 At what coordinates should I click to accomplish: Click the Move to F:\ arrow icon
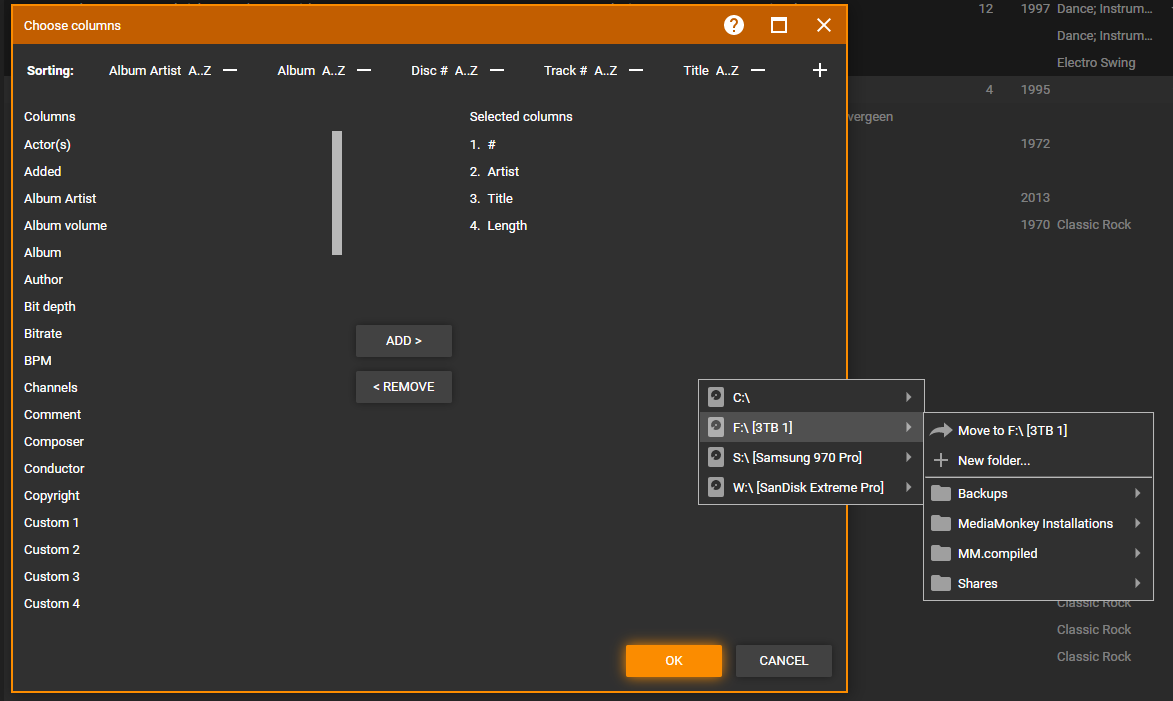(940, 431)
